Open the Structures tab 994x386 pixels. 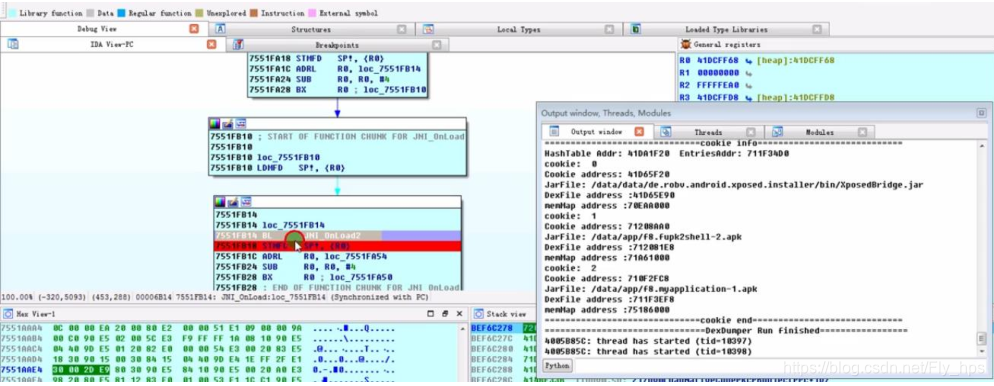311,29
